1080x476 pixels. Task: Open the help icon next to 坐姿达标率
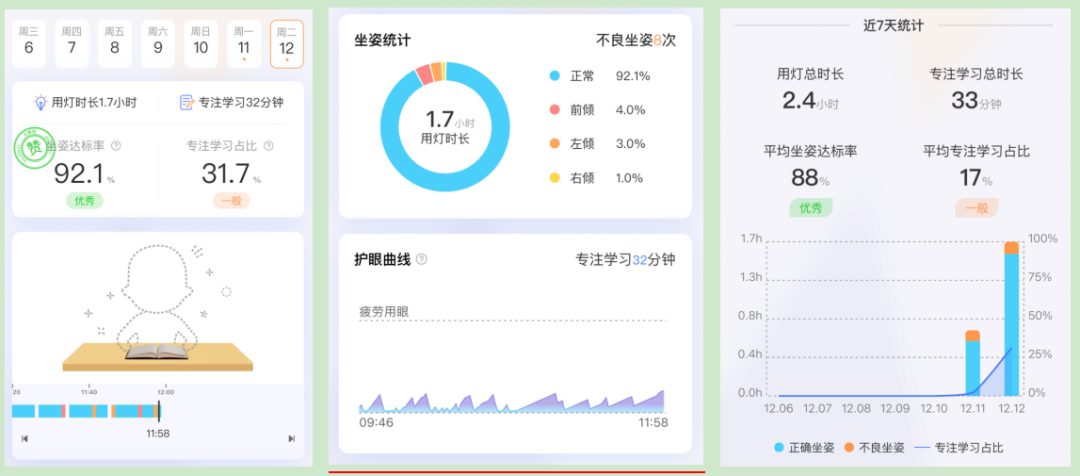[116, 146]
